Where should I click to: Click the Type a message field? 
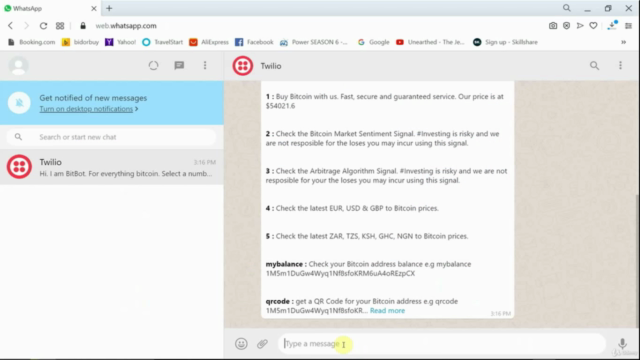point(442,344)
